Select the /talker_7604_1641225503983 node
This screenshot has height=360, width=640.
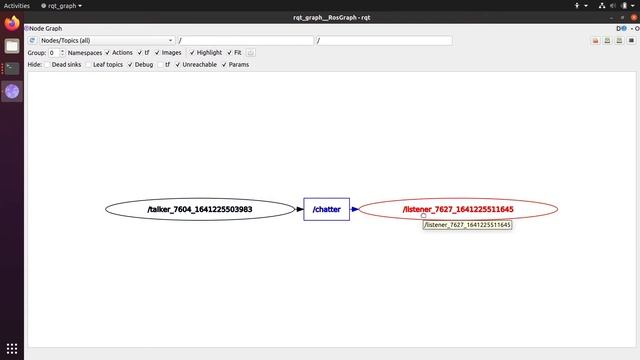(x=200, y=209)
